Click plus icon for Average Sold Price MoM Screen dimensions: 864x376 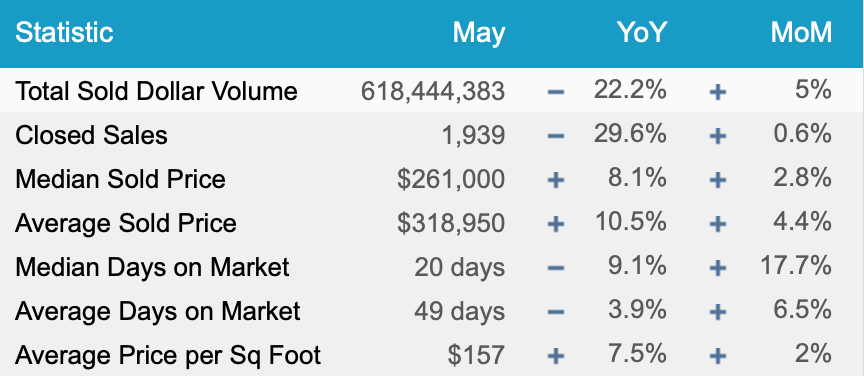coord(717,224)
